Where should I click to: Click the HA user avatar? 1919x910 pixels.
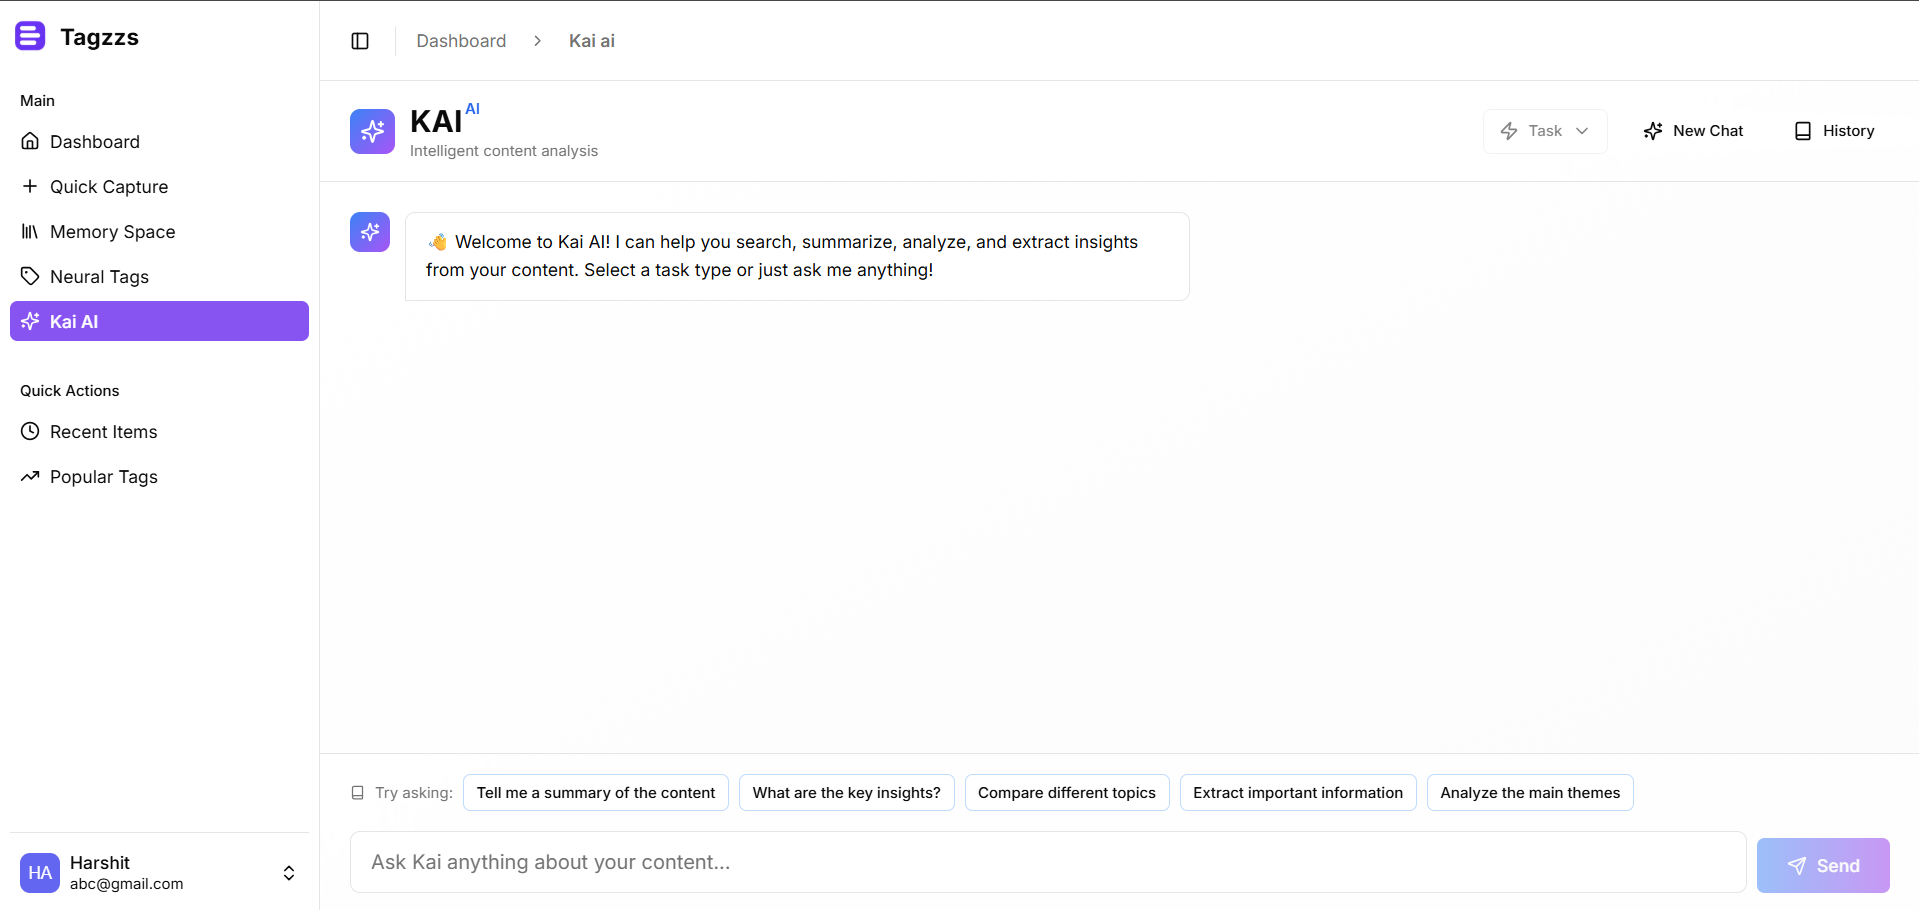(x=40, y=873)
